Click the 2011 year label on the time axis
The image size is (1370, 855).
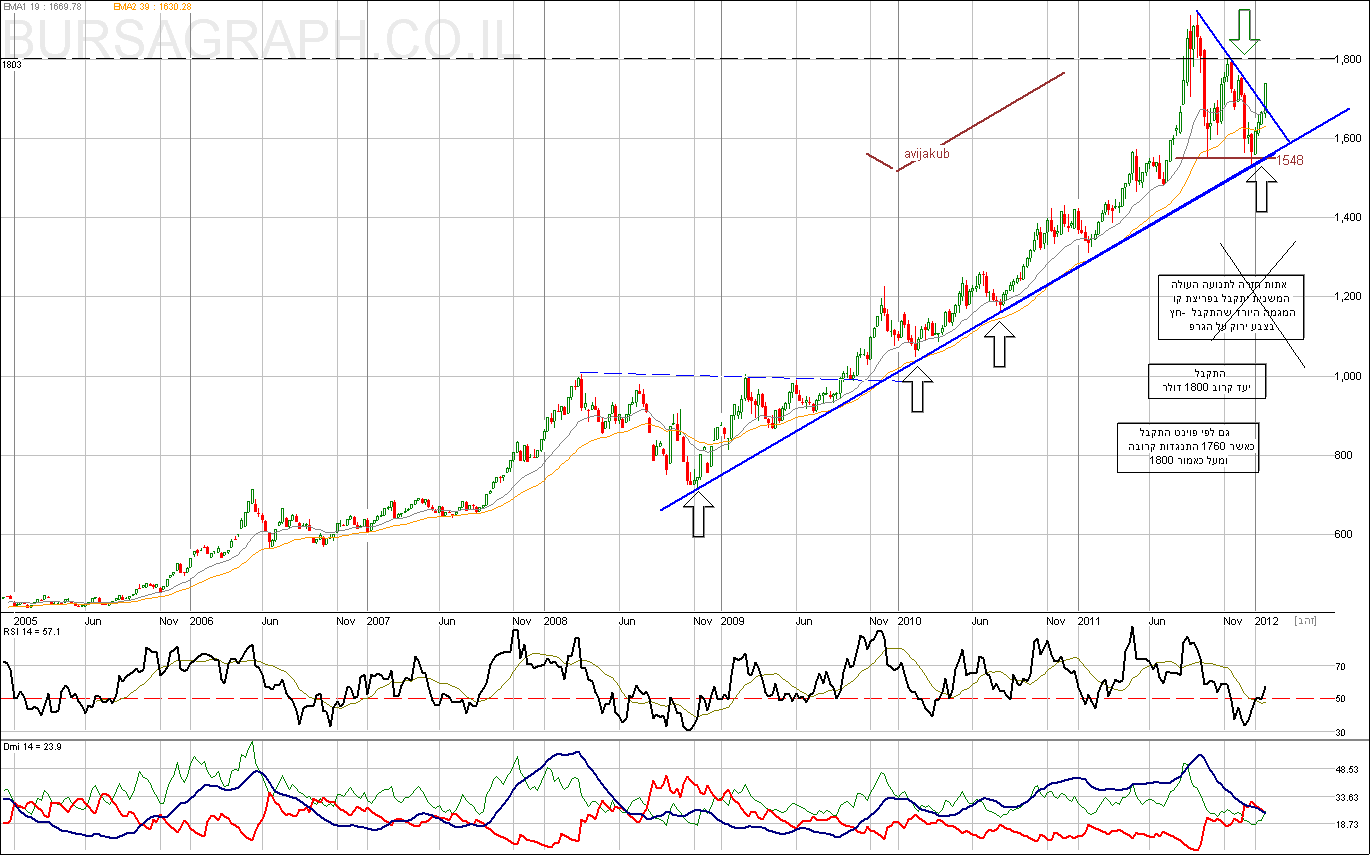1090,621
